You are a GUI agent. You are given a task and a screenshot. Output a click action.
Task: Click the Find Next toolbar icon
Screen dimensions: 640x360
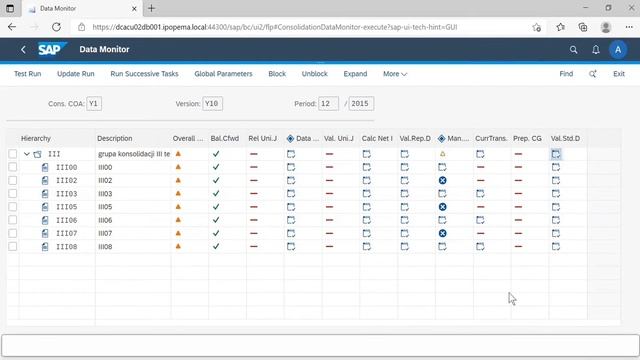tap(593, 74)
